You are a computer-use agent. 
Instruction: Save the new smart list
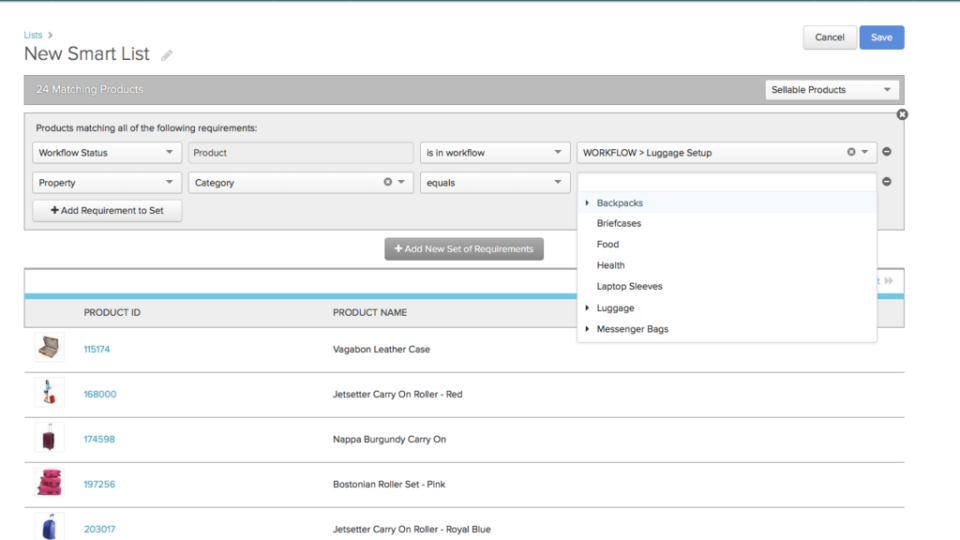pyautogui.click(x=882, y=37)
